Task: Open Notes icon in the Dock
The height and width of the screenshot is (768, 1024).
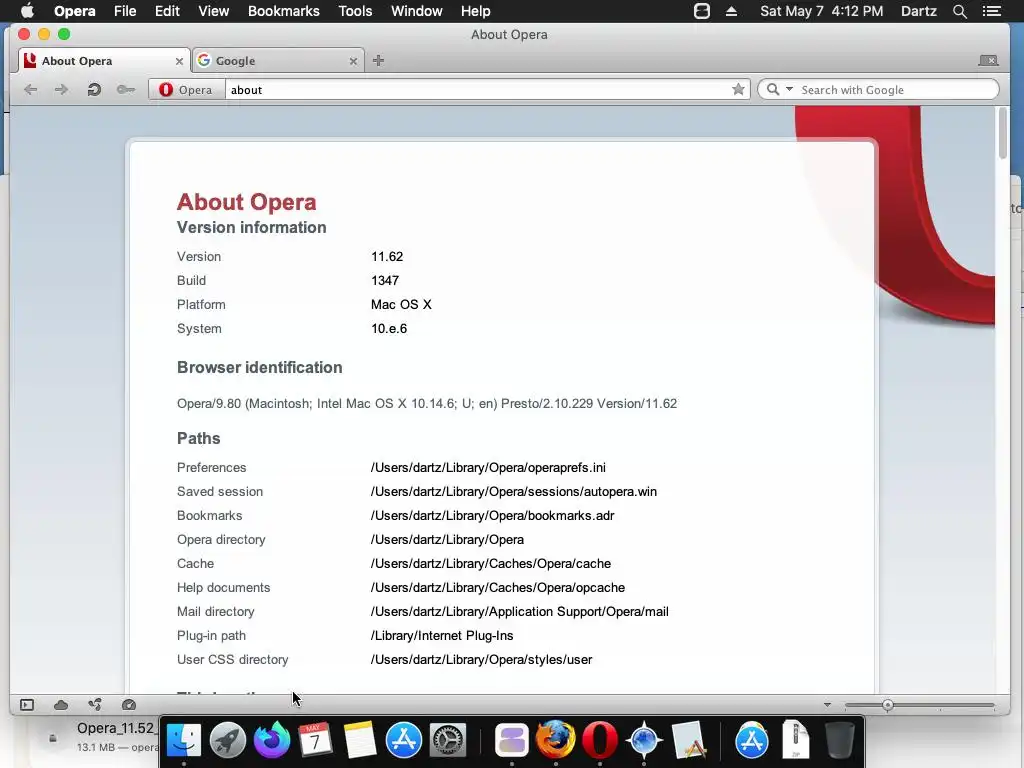Action: click(359, 740)
